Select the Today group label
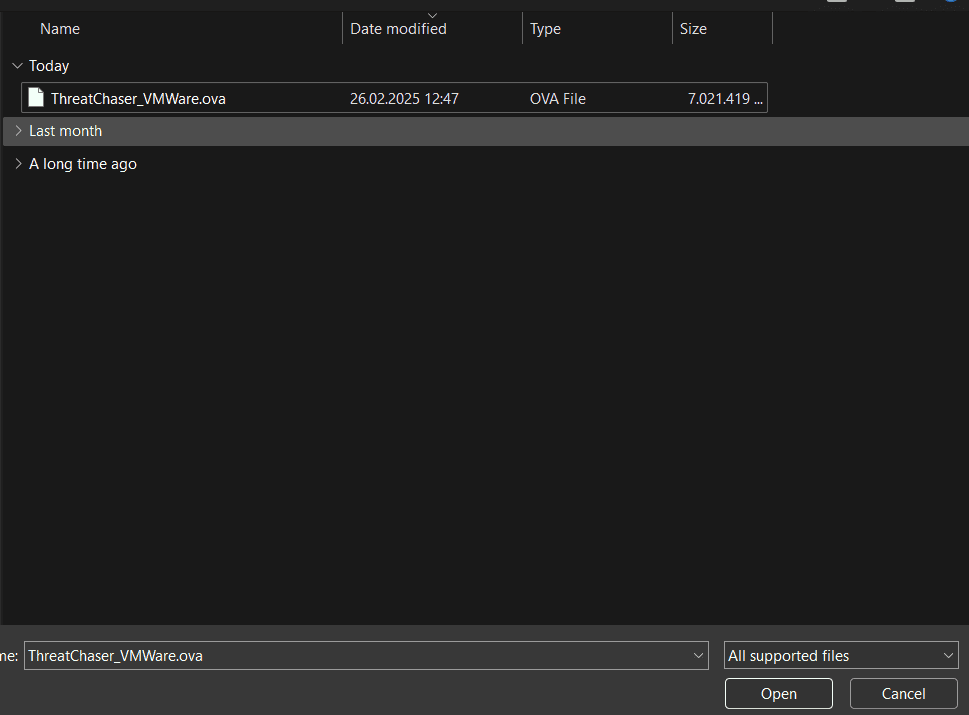 49,66
